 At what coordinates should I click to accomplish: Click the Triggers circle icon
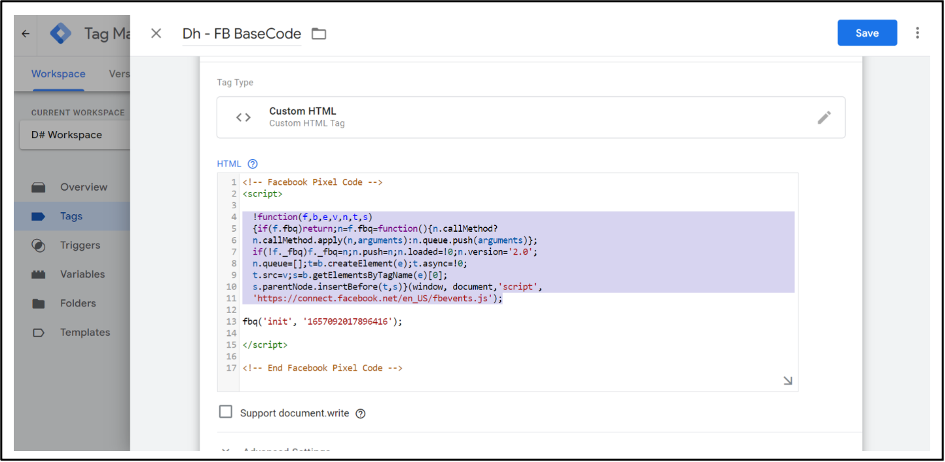pos(39,245)
